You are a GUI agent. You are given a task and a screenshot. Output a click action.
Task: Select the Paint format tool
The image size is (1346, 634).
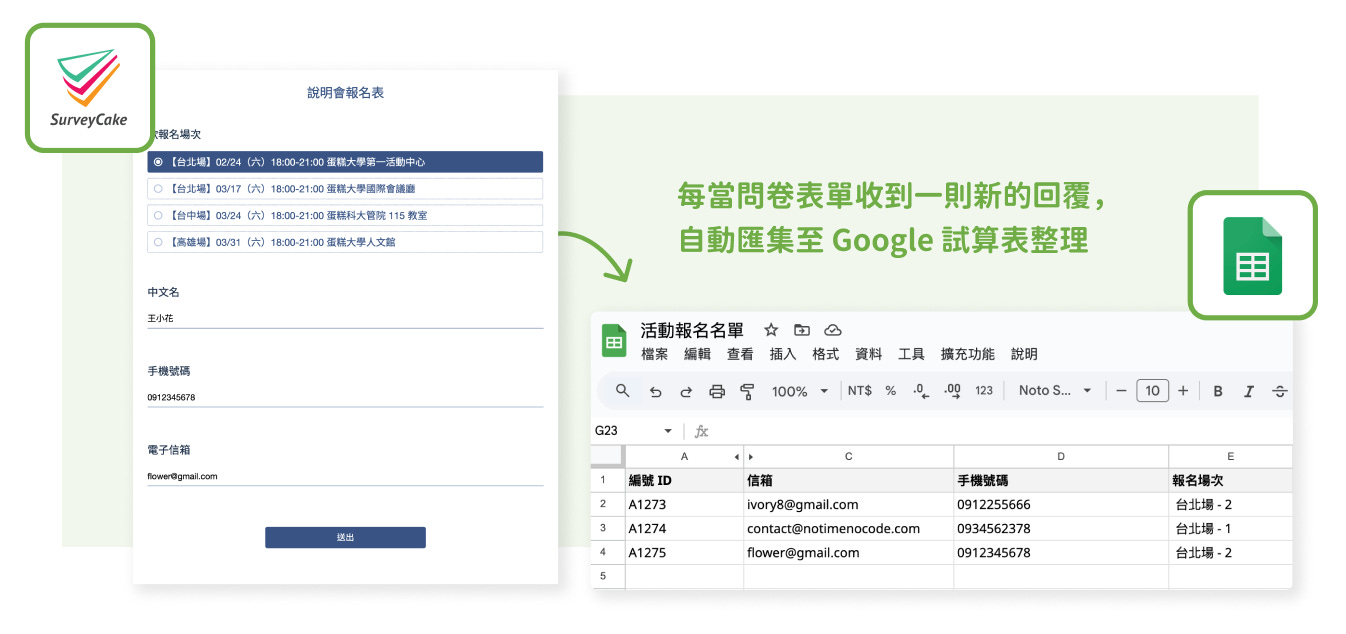point(747,391)
